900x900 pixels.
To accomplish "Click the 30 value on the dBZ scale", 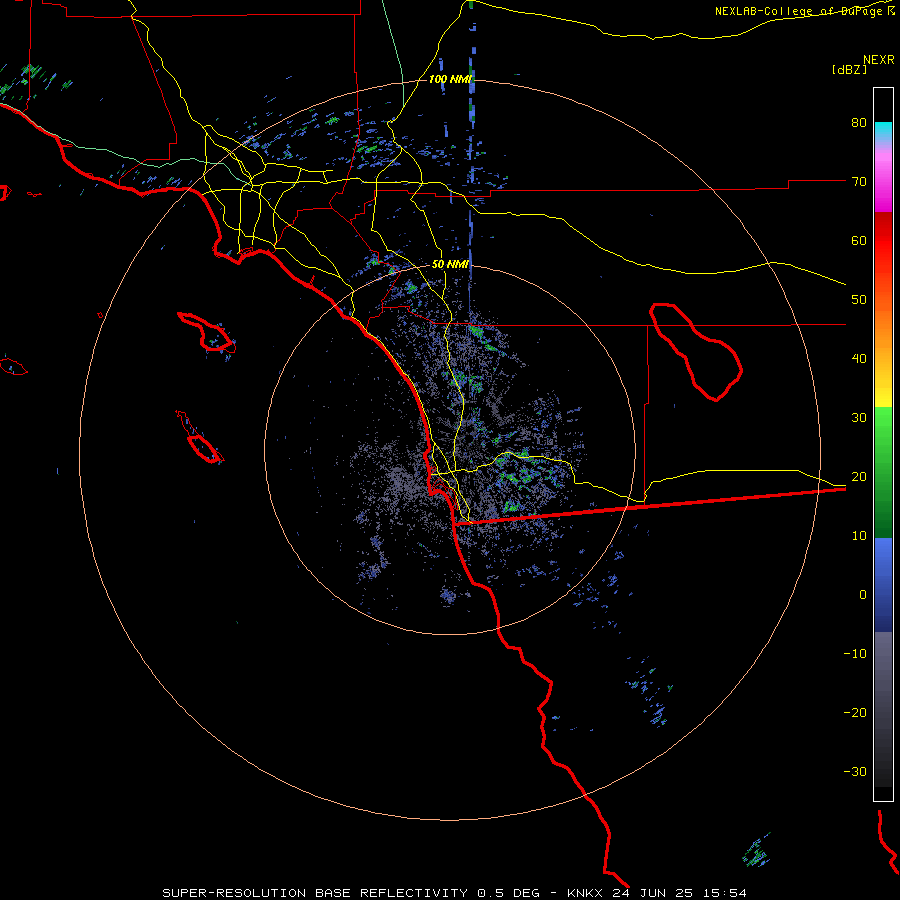I will click(x=859, y=418).
